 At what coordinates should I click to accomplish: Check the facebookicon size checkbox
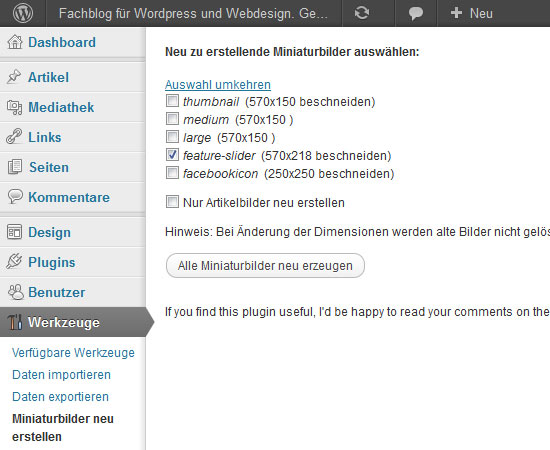pos(172,173)
